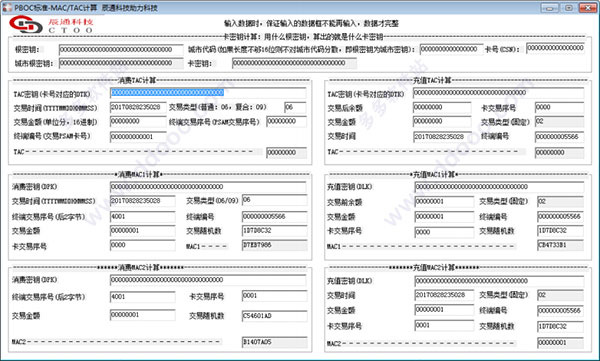600x361 pixels.
Task: Click 交易随机数 field in 充值MAC1计算
Action: coord(560,231)
